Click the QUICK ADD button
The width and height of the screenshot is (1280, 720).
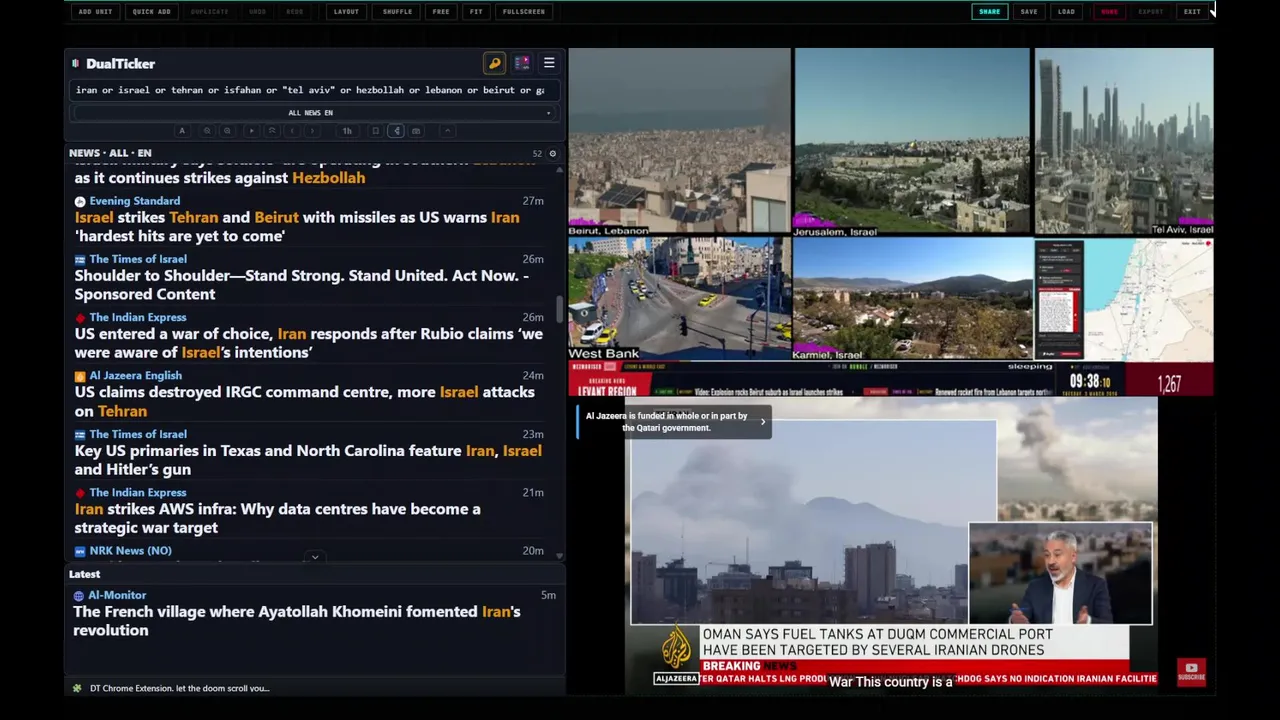click(151, 12)
